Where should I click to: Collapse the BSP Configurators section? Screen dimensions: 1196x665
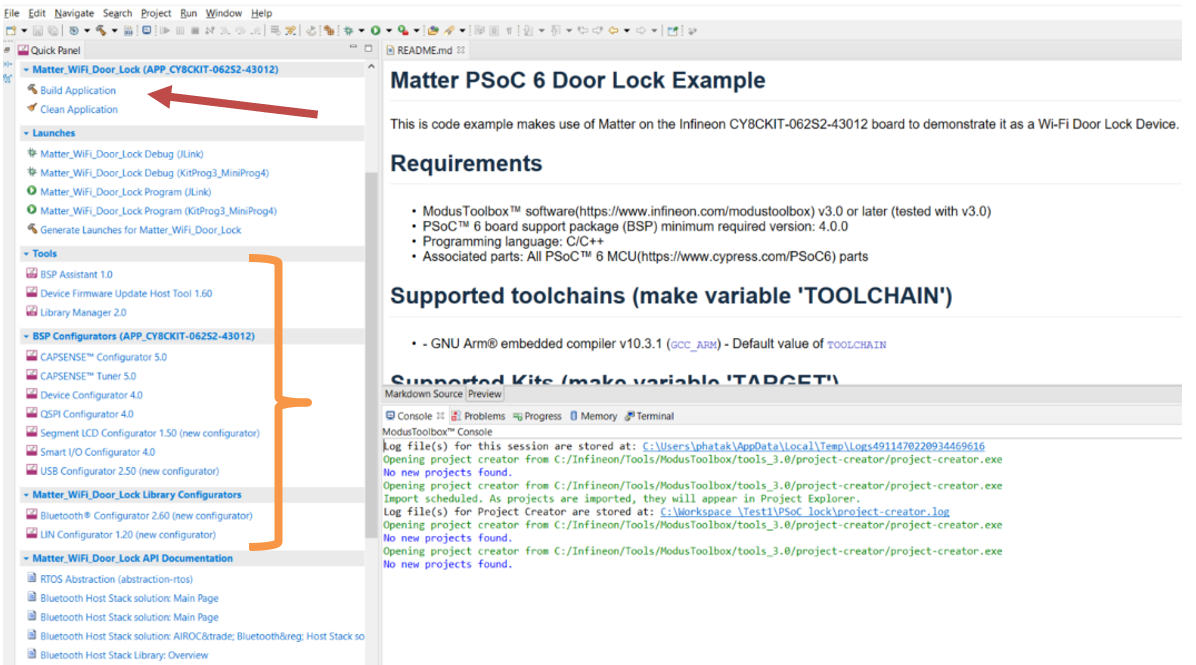pyautogui.click(x=27, y=336)
